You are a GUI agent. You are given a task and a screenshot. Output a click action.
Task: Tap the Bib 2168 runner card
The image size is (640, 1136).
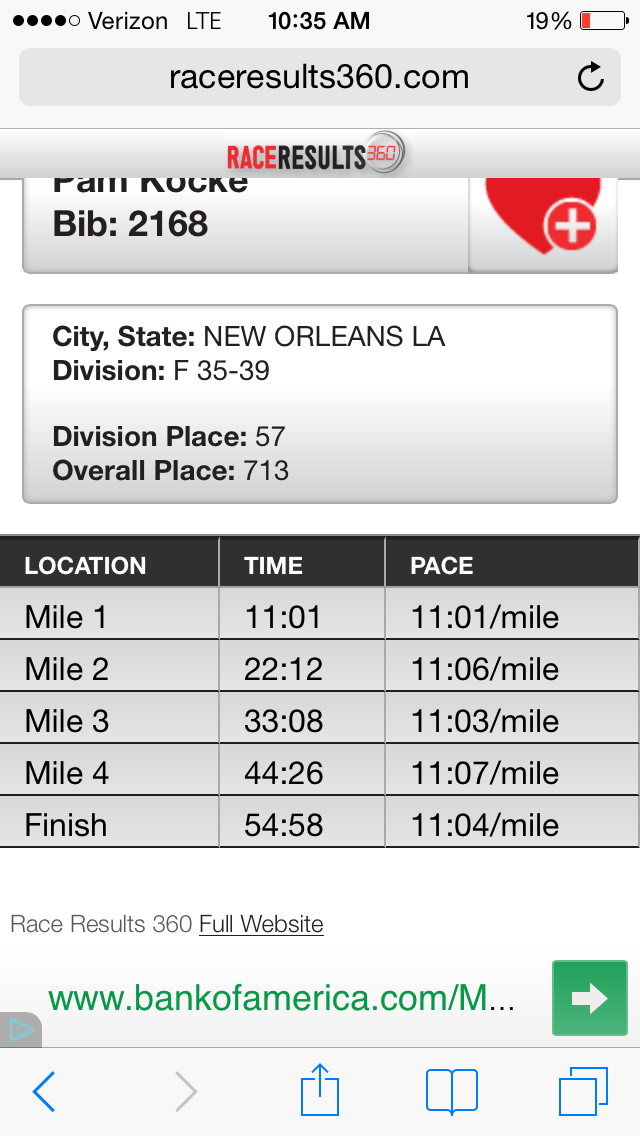click(245, 222)
